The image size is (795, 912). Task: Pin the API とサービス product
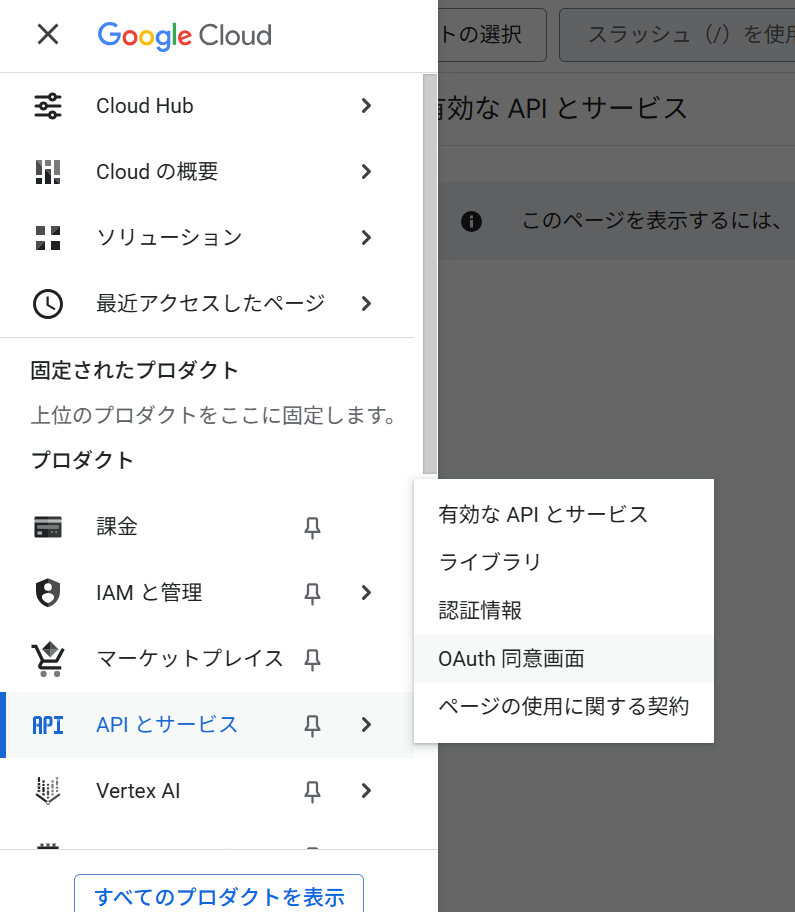point(312,725)
